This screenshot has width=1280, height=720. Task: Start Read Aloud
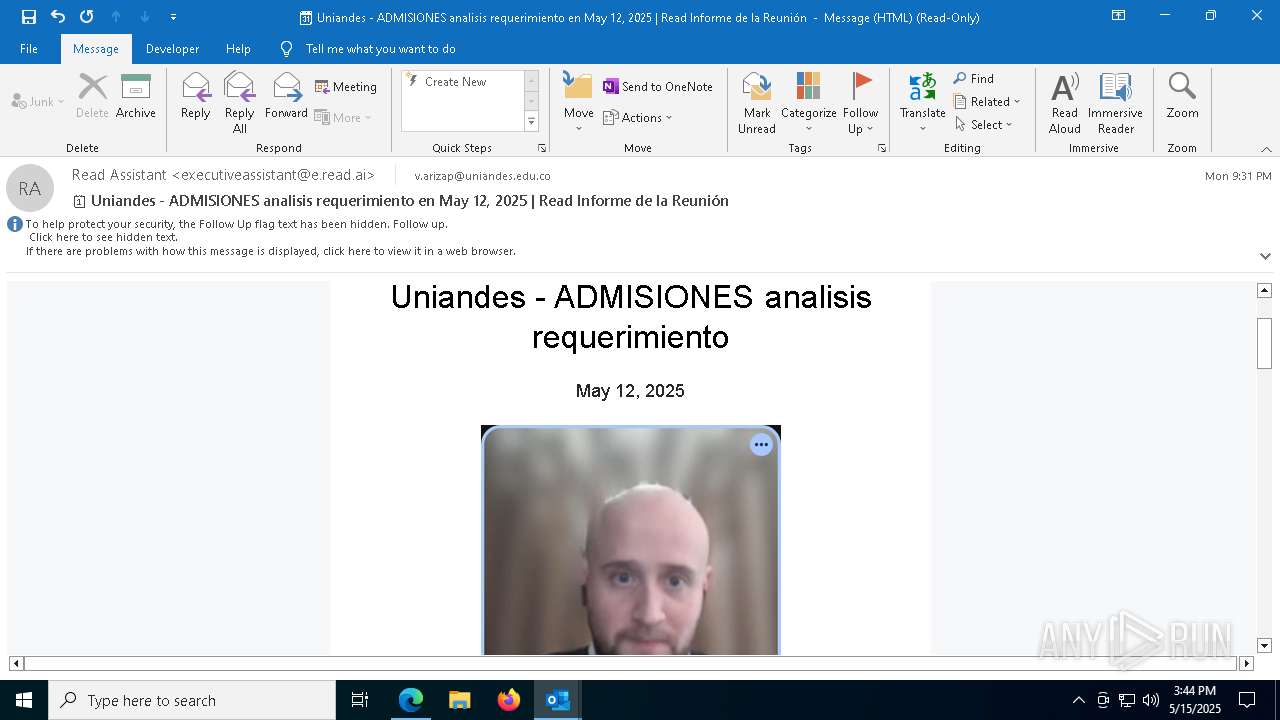tap(1065, 102)
